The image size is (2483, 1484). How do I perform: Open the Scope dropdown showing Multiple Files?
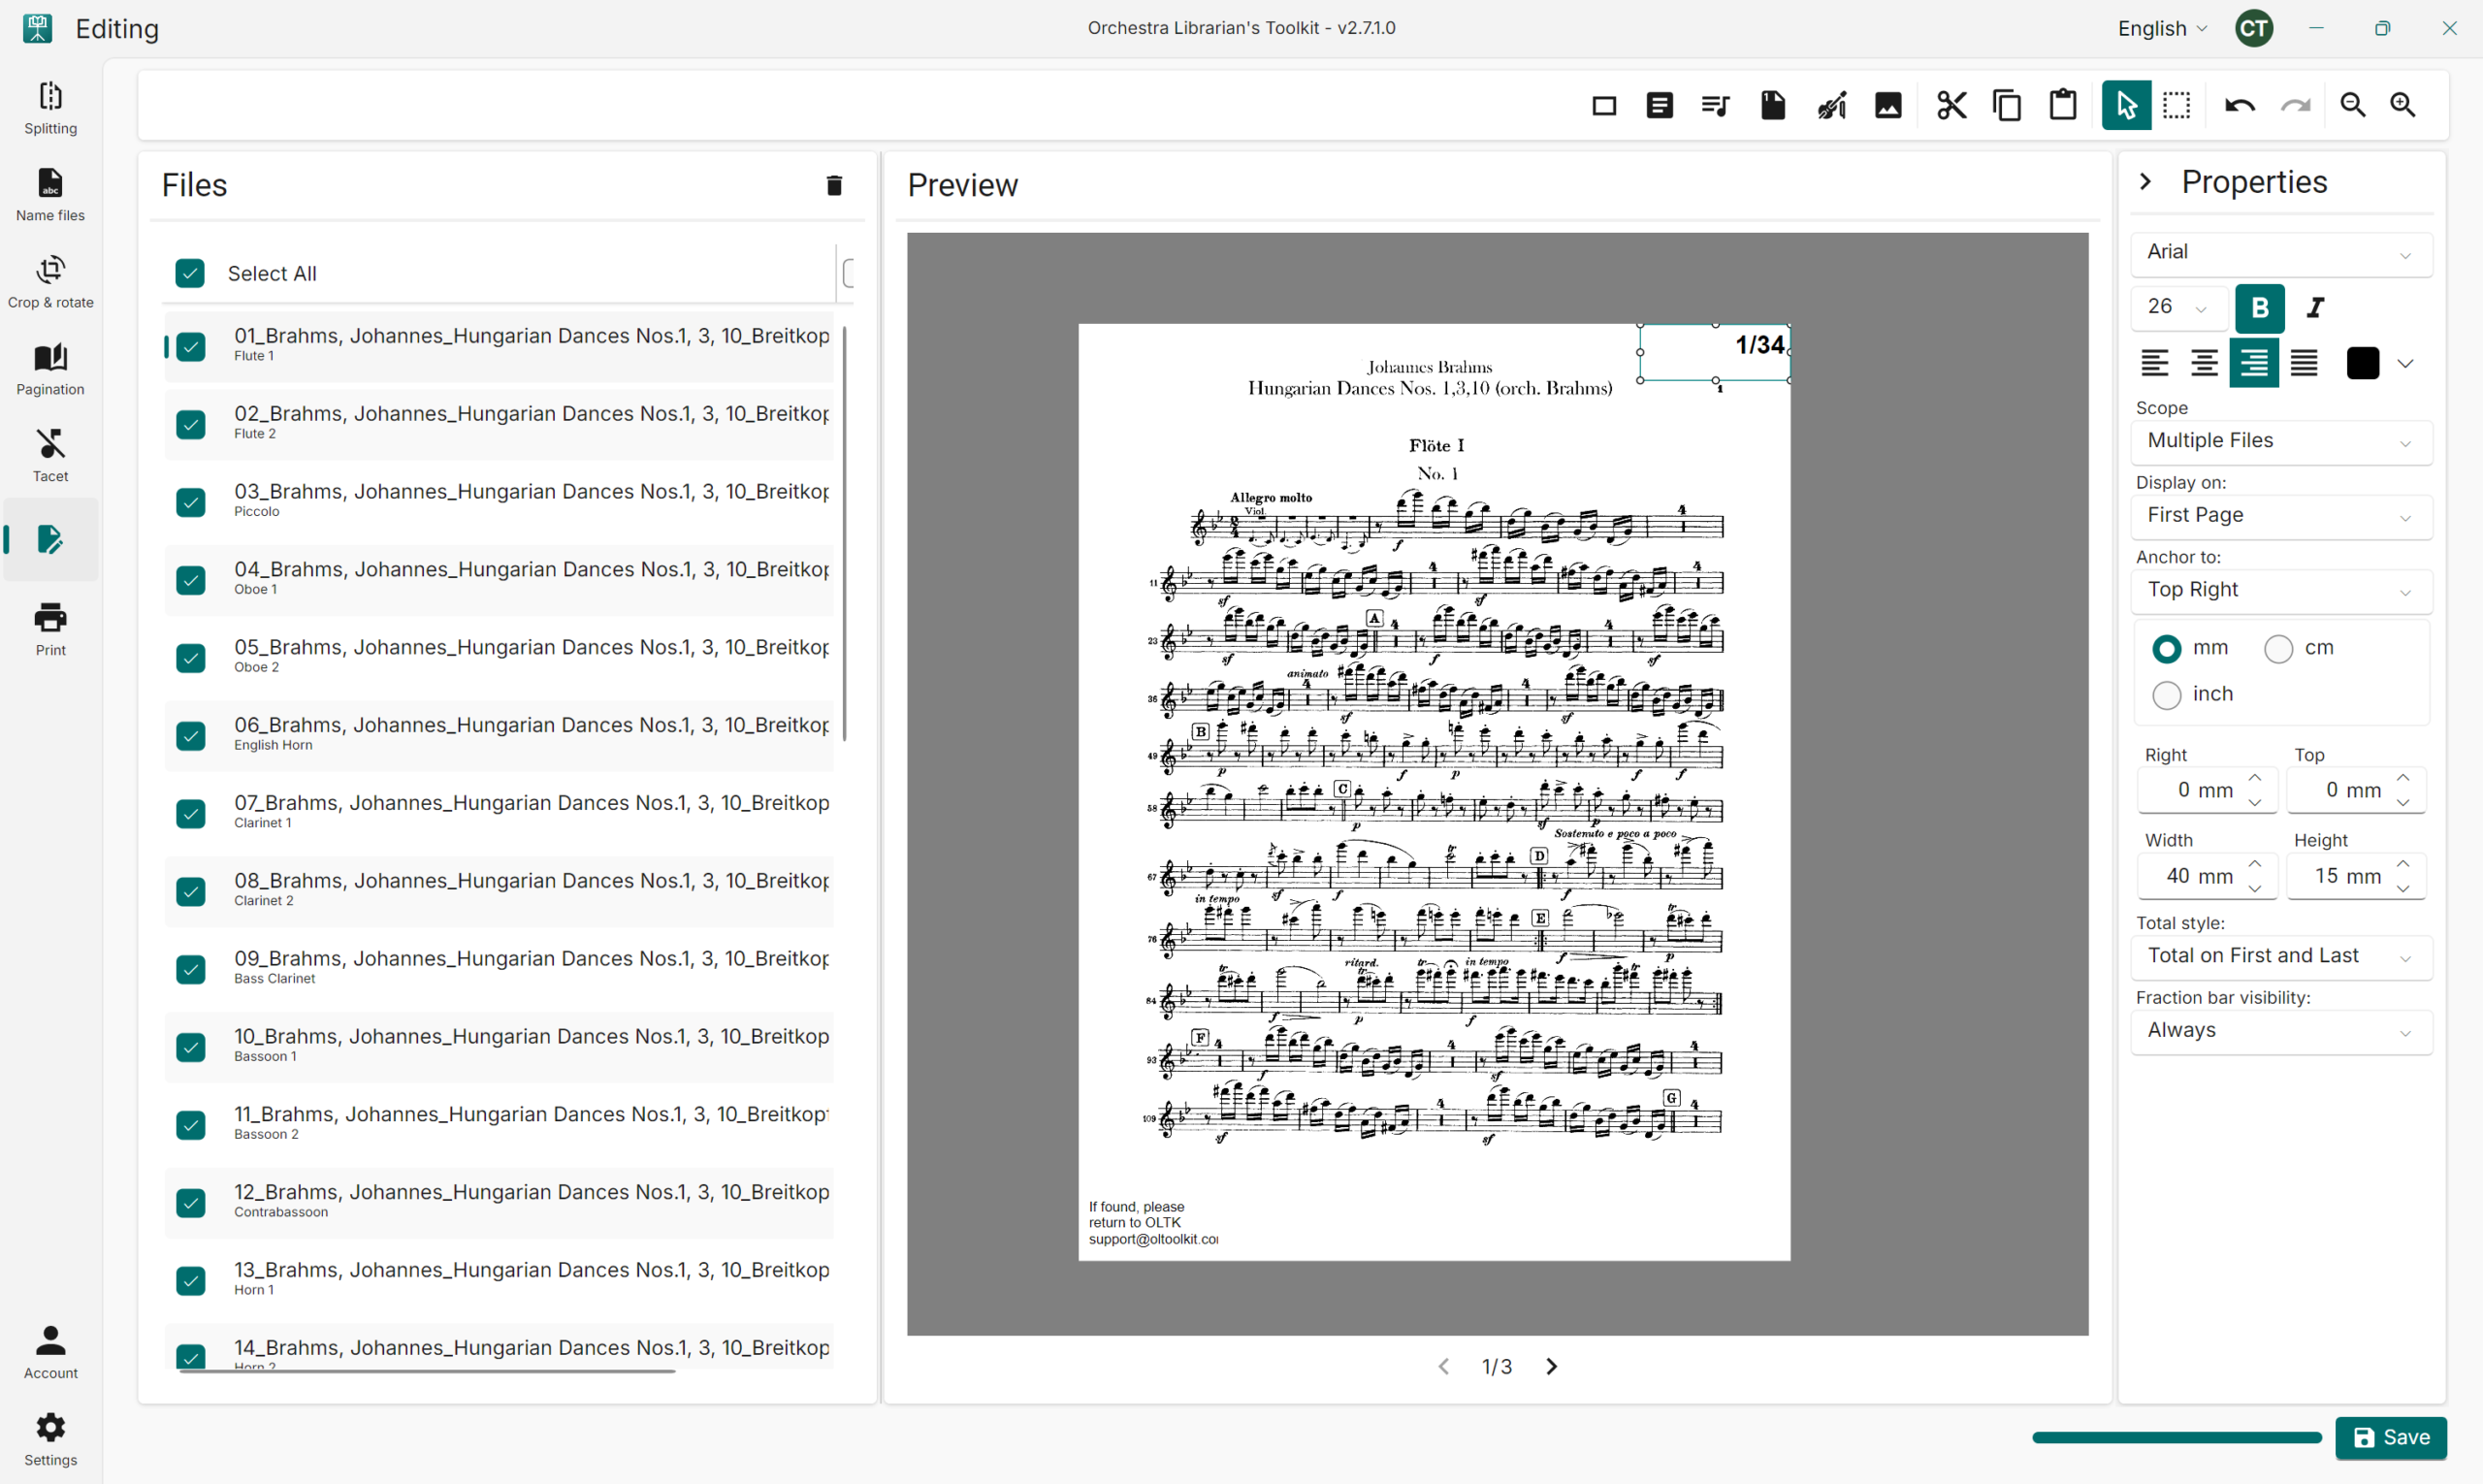point(2281,442)
